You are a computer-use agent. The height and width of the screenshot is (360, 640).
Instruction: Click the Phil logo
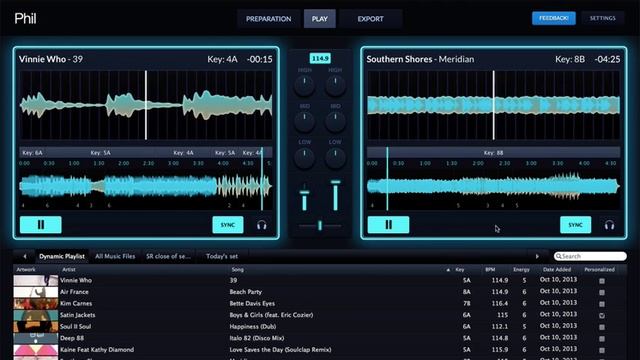pos(25,19)
